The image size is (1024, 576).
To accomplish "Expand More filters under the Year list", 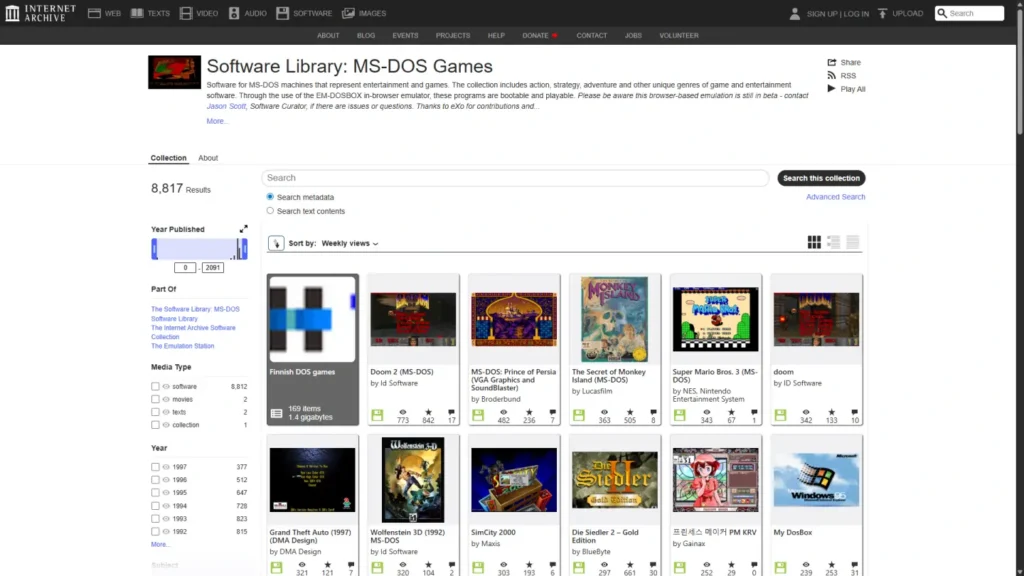I will click(160, 544).
